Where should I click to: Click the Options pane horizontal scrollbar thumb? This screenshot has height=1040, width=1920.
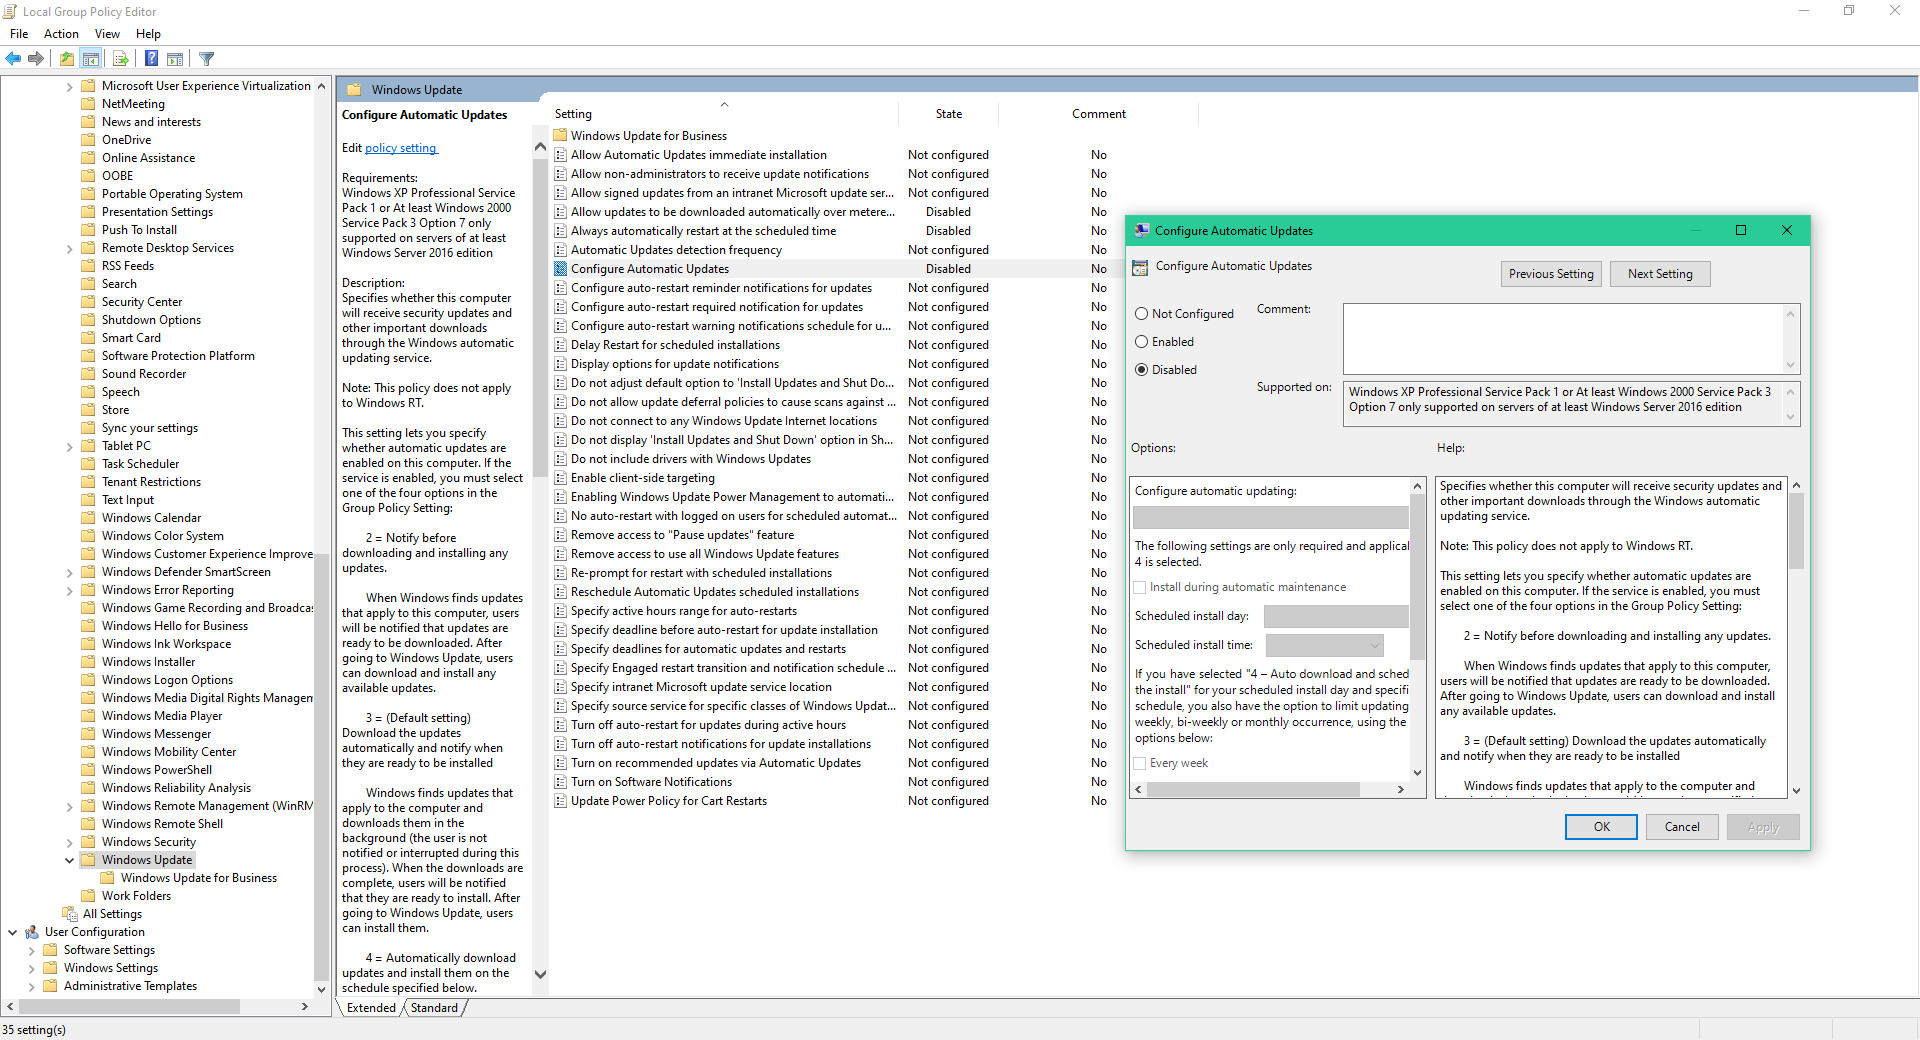pos(1253,790)
